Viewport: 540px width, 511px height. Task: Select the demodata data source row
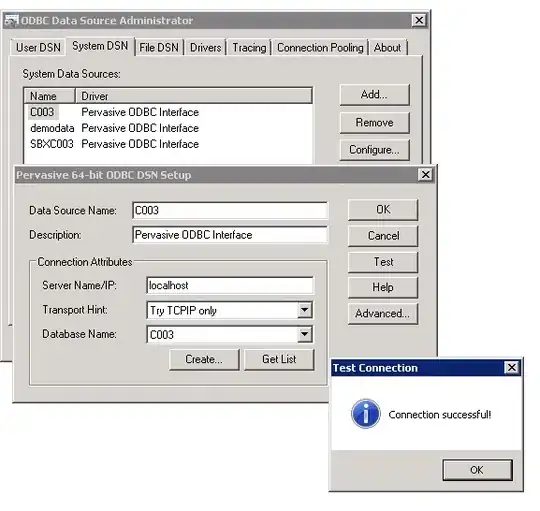[x=168, y=128]
